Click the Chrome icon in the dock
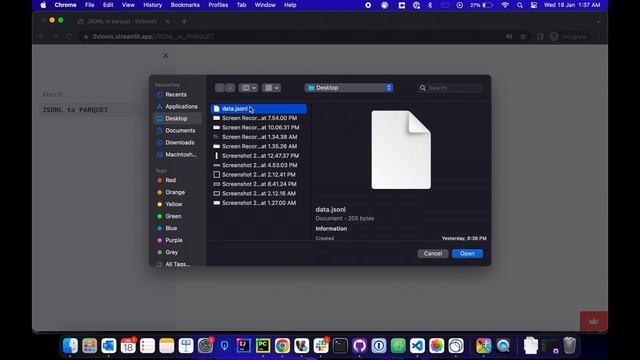Viewport: 640px width, 360px height. pos(282,346)
